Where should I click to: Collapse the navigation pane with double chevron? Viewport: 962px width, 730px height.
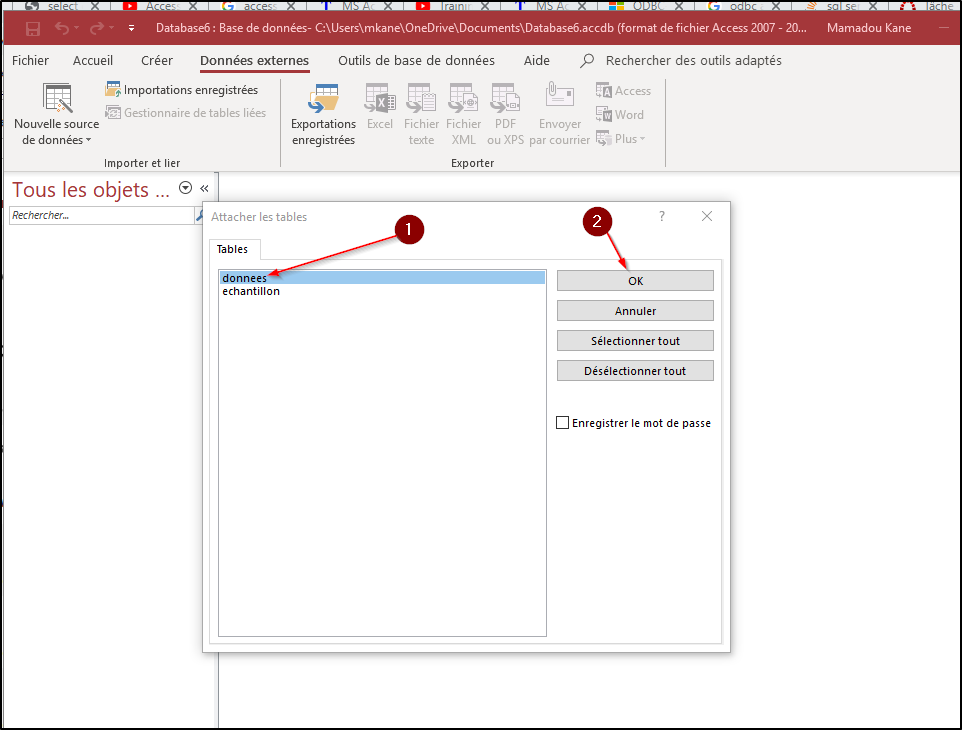point(204,188)
